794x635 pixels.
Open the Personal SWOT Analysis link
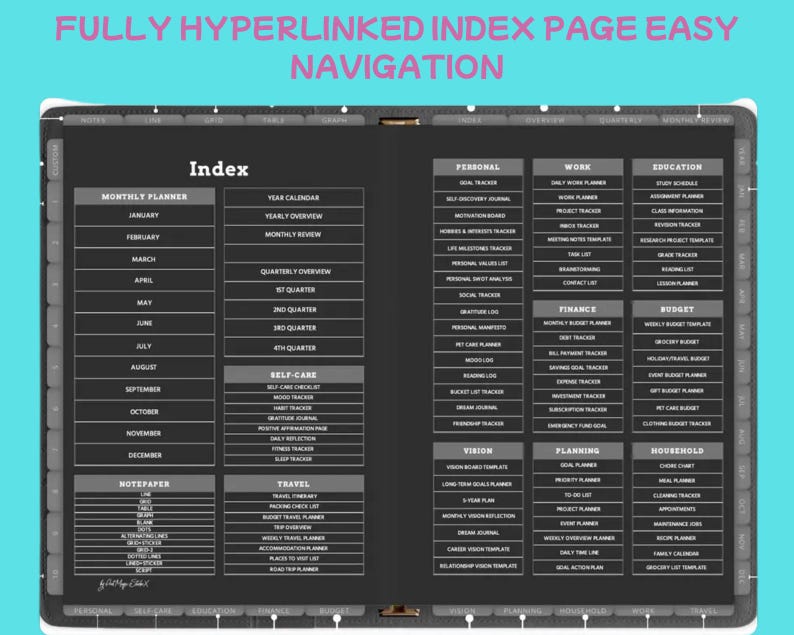pyautogui.click(x=478, y=279)
